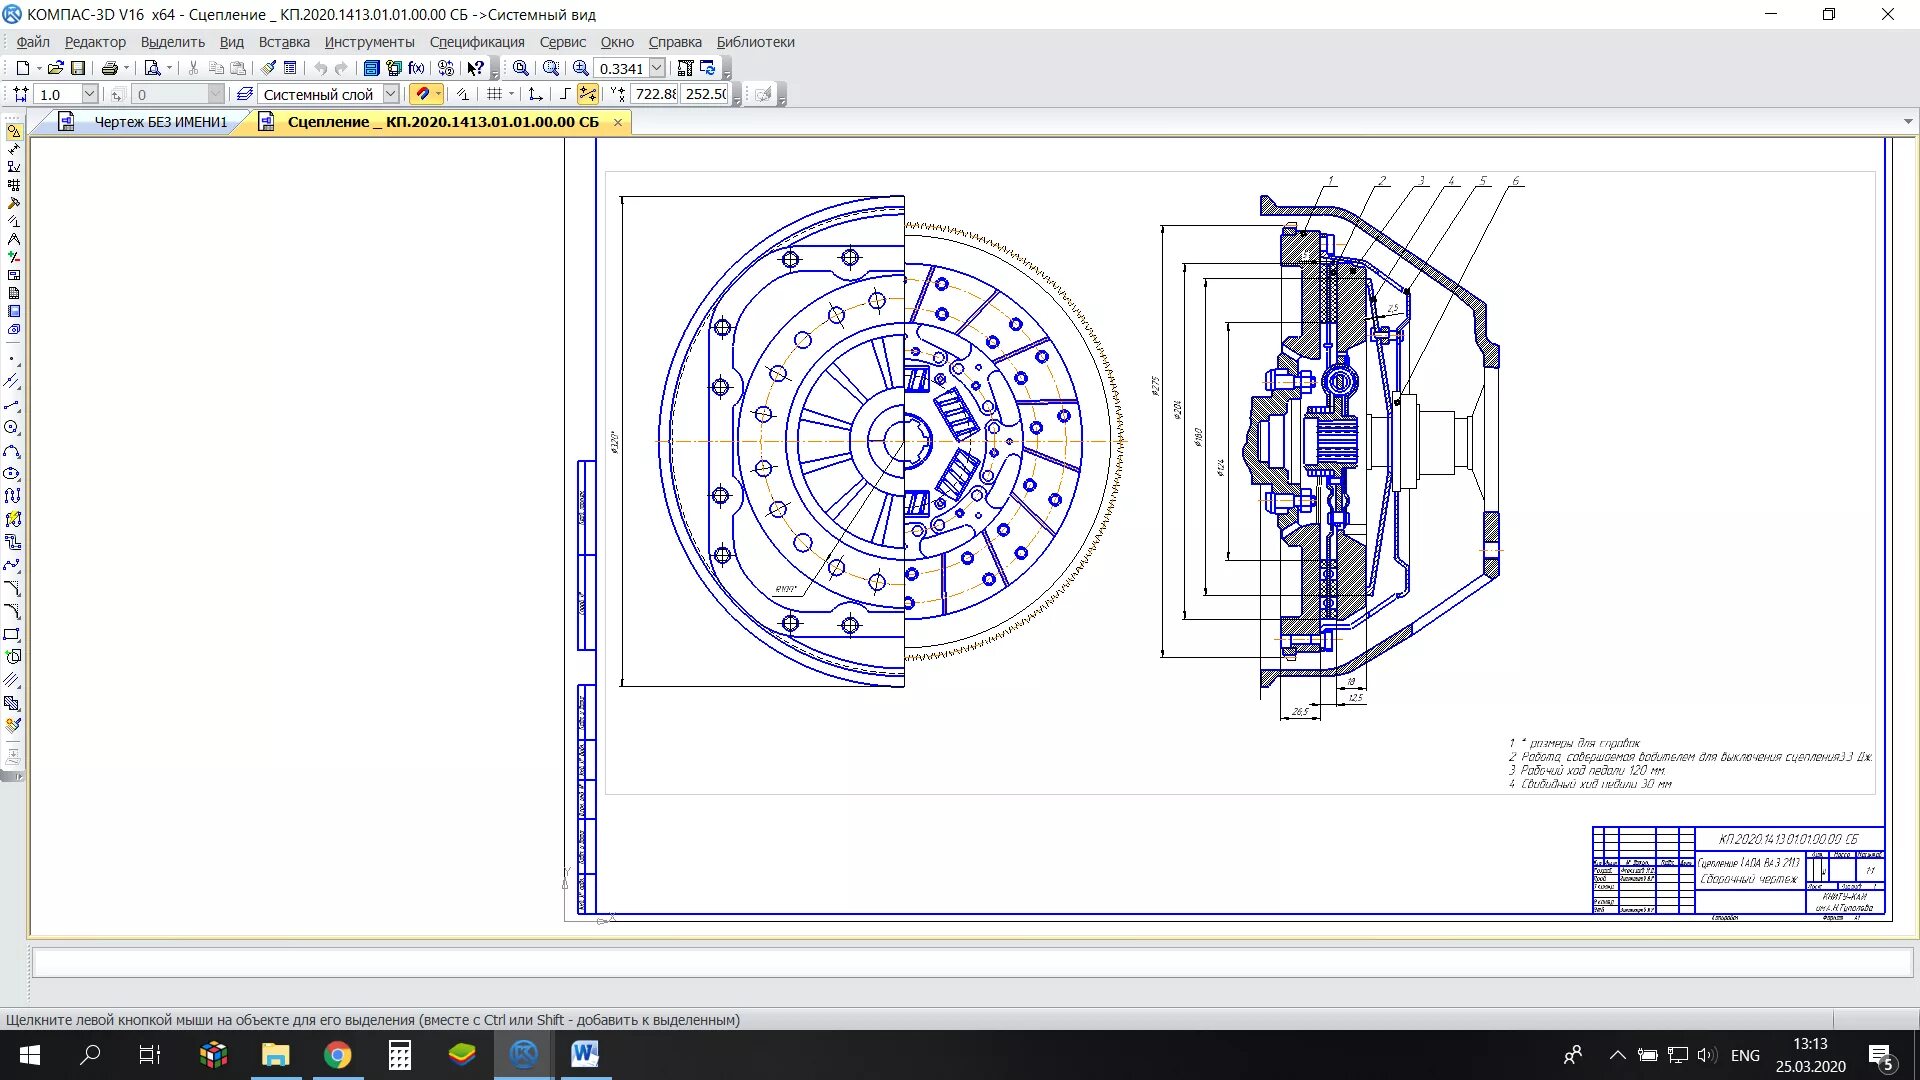Viewport: 1920px width, 1080px height.
Task: Close the Сцепление document tab
Action: (x=618, y=122)
